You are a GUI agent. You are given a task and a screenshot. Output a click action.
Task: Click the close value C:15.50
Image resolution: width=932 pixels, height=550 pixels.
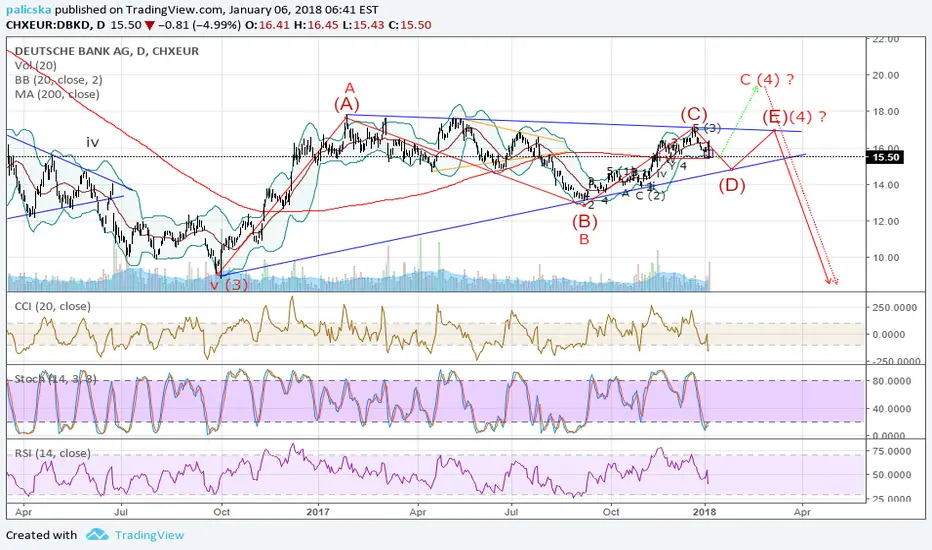pyautogui.click(x=409, y=25)
